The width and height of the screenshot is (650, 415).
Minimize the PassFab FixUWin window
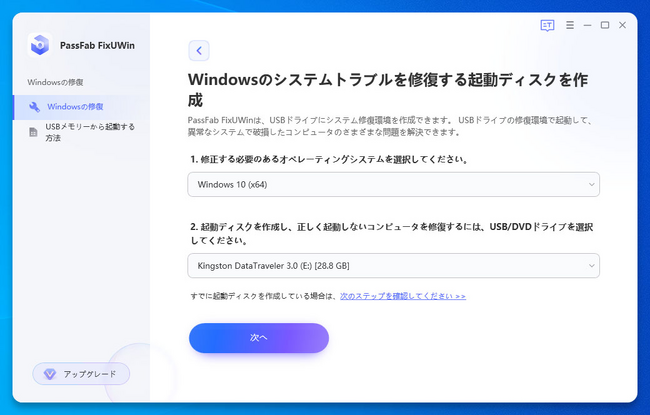pos(587,25)
